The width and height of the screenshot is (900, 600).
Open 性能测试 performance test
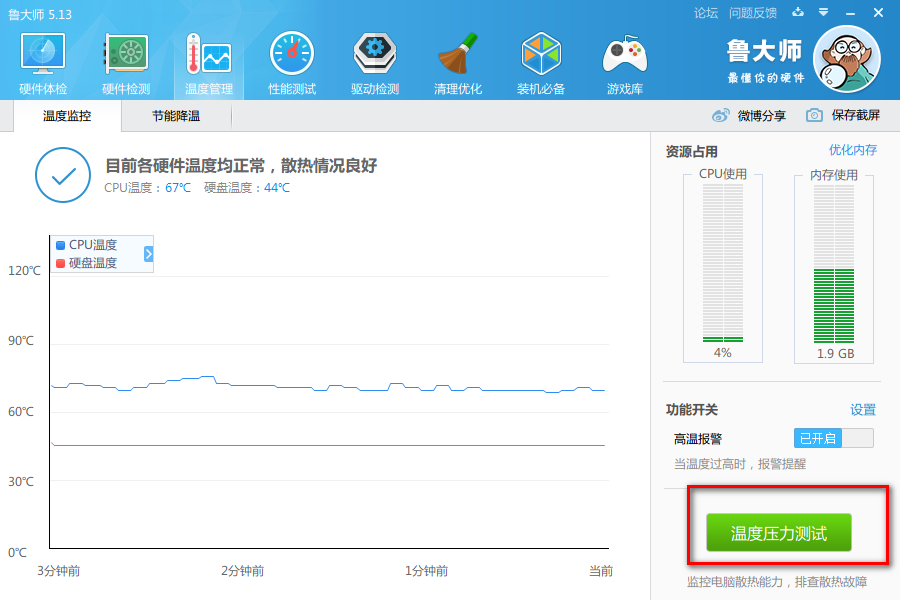point(292,63)
